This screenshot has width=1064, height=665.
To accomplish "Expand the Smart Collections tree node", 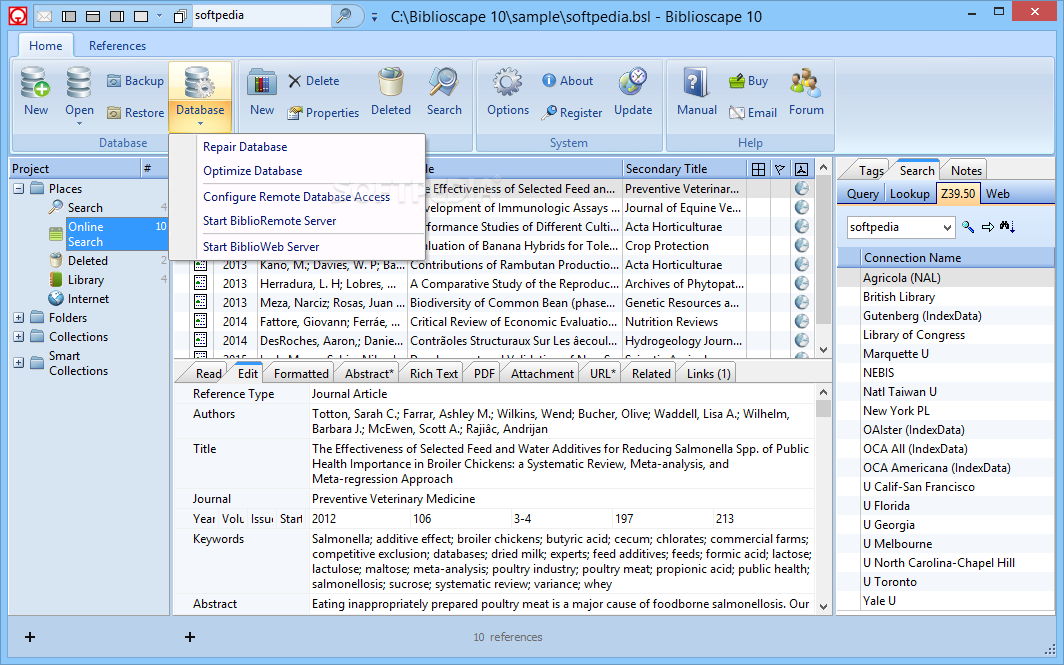I will click(x=19, y=363).
